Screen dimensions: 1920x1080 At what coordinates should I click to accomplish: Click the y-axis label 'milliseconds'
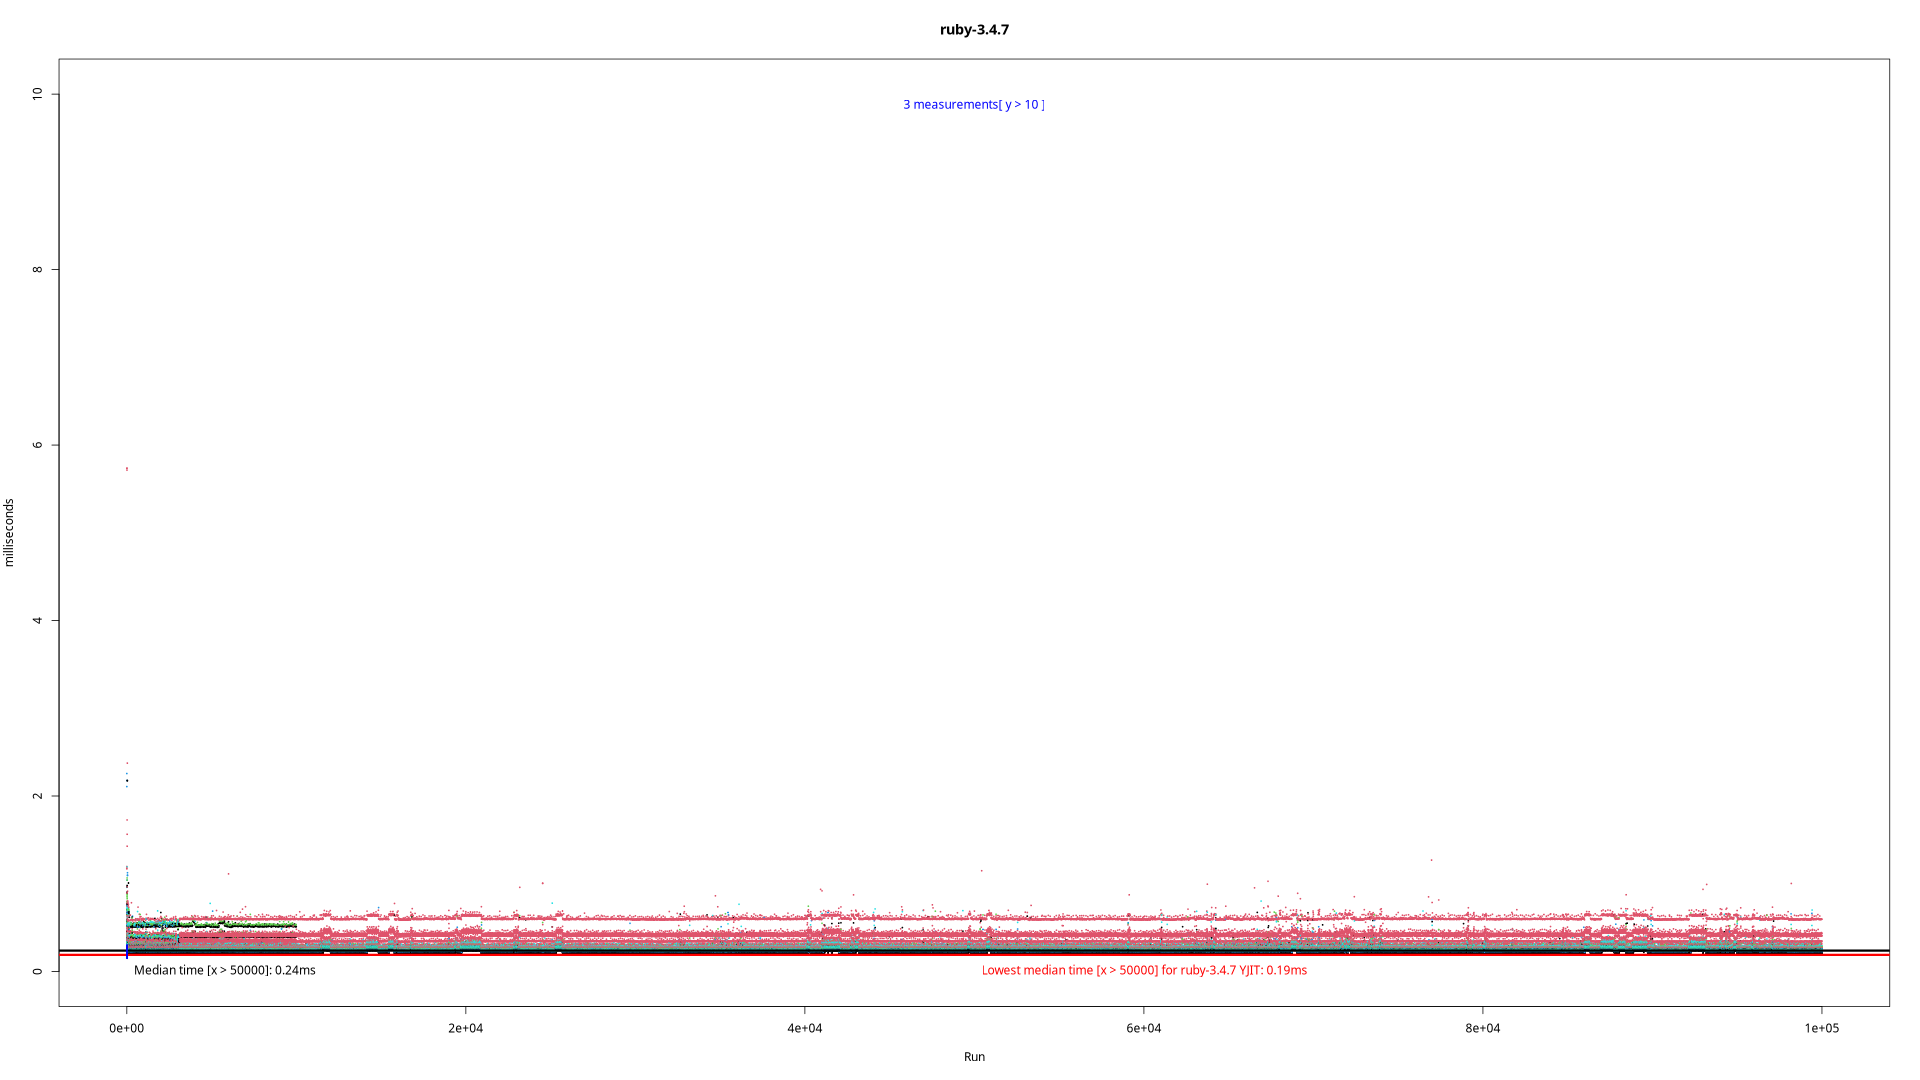[x=10, y=533]
